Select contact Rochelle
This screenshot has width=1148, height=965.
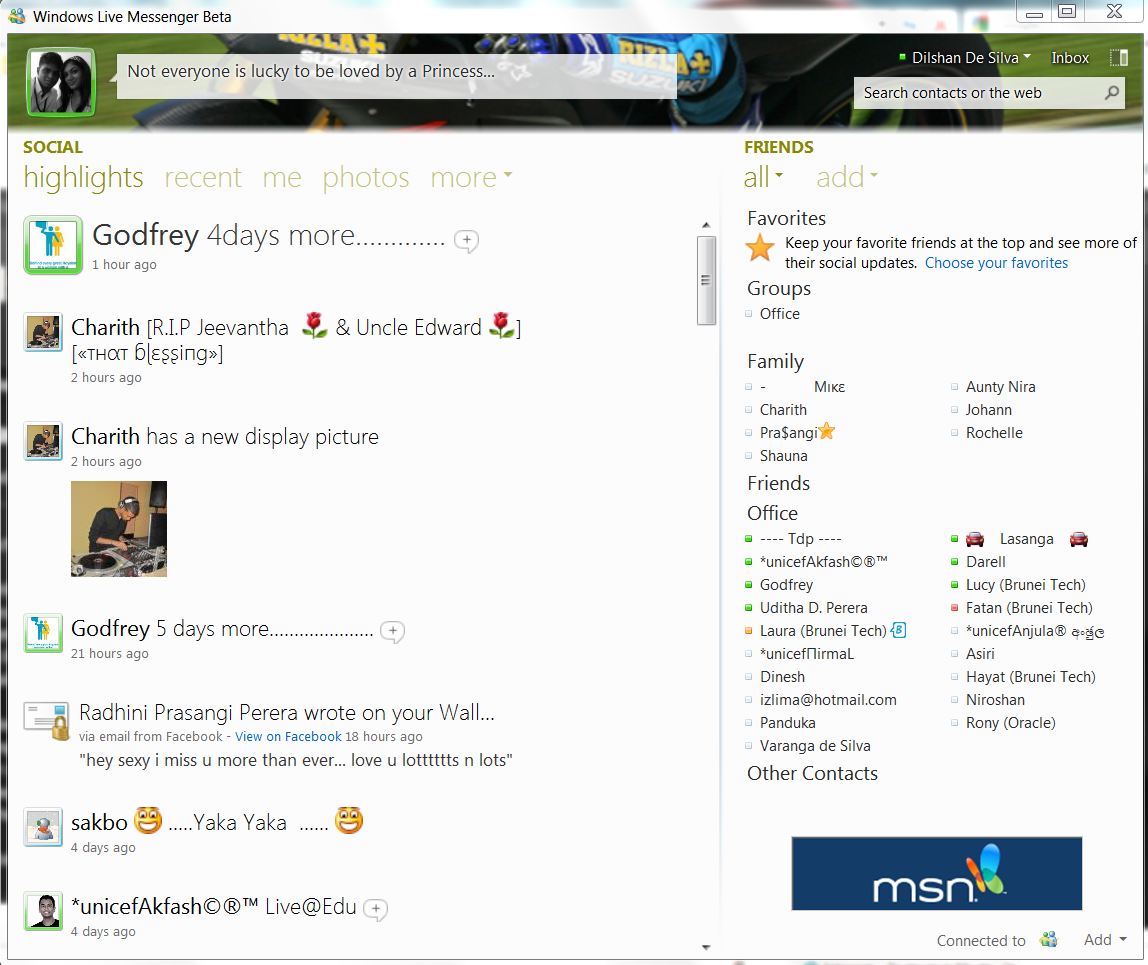point(994,433)
